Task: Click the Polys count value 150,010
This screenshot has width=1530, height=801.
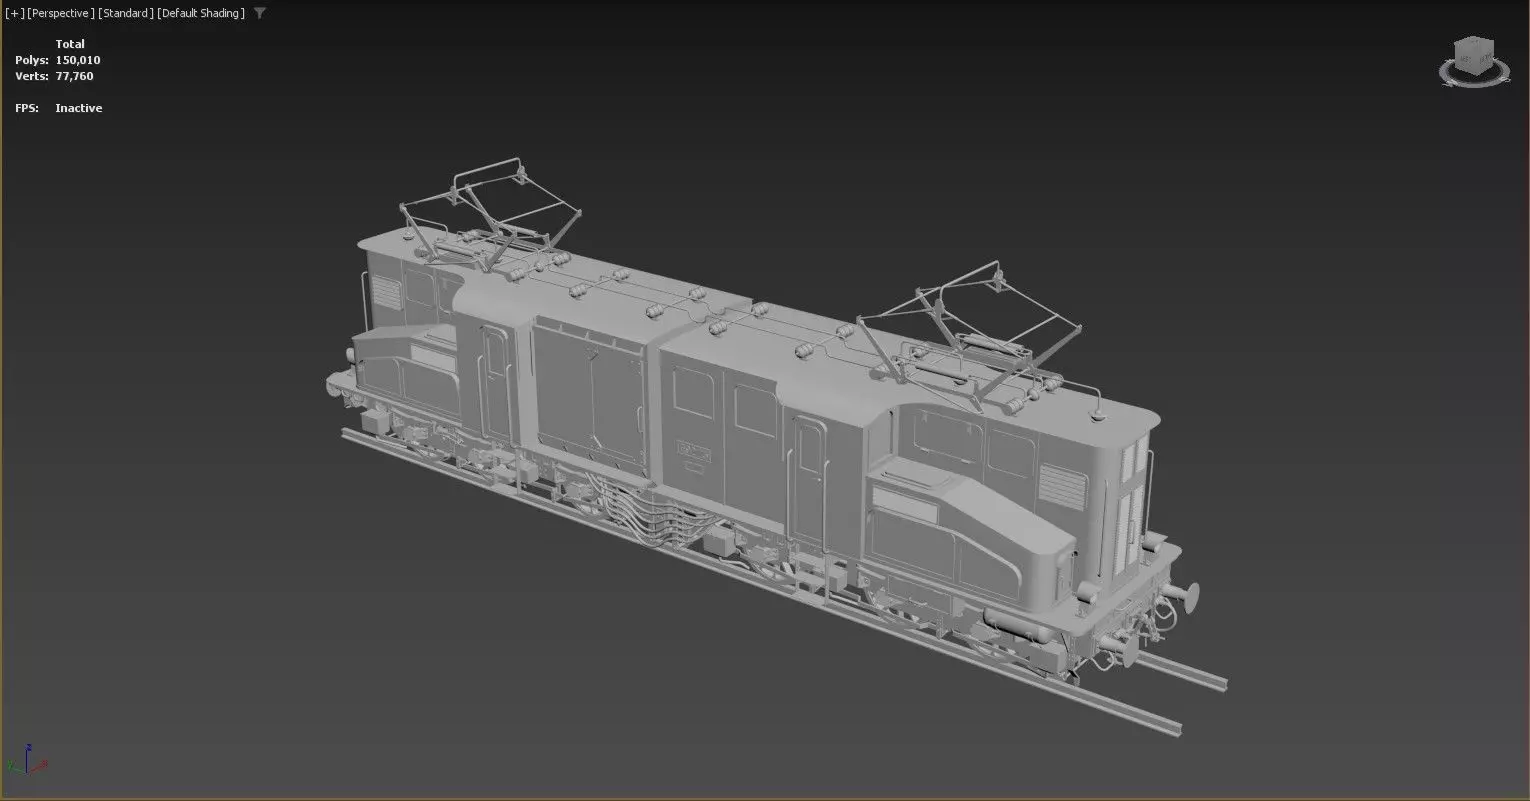Action: [x=78, y=60]
